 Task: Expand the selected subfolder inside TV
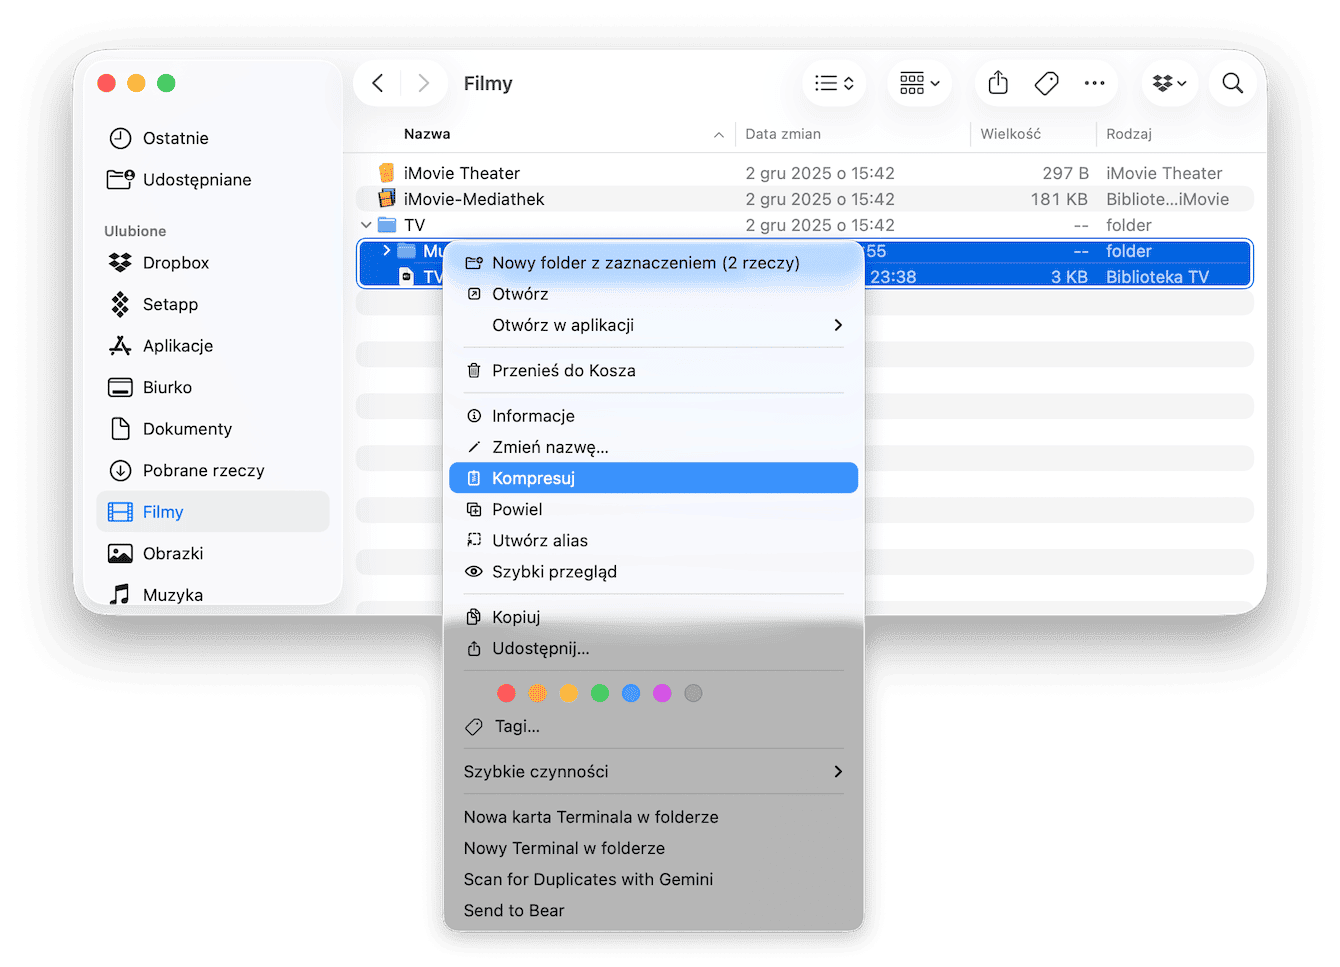point(386,251)
